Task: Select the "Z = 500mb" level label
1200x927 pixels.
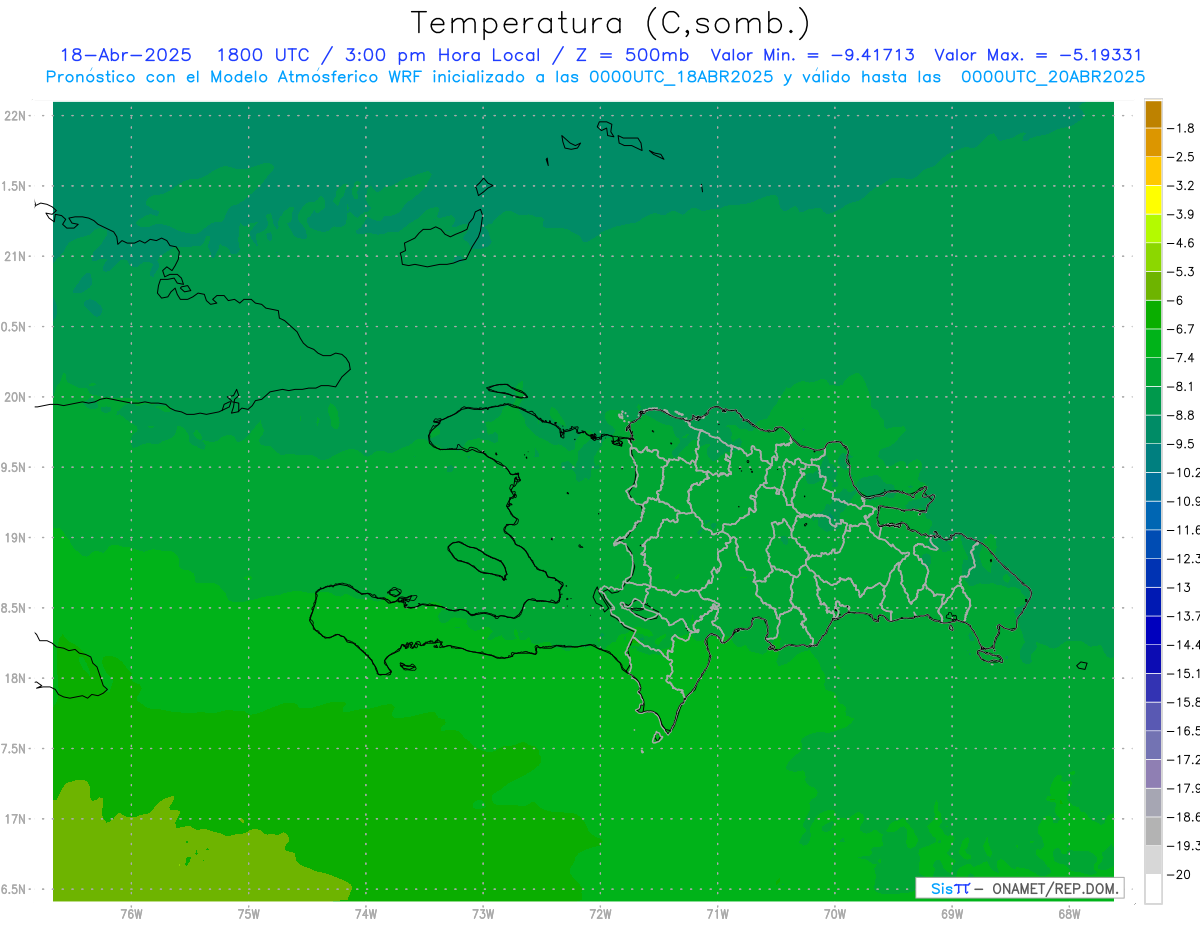Action: click(x=633, y=55)
